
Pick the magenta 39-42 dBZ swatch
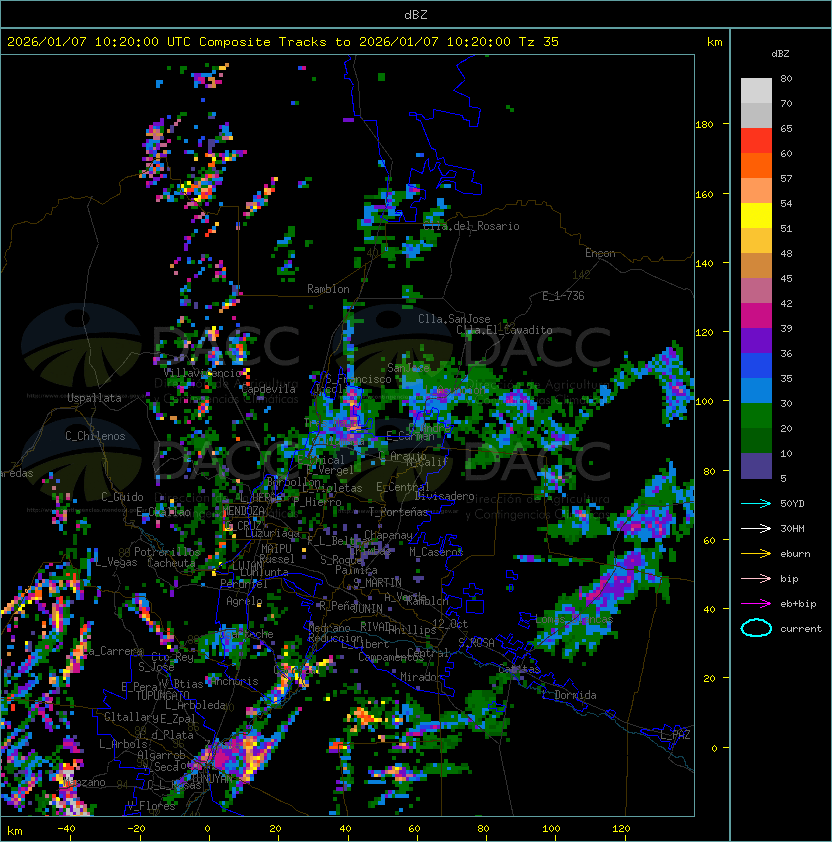coord(756,315)
